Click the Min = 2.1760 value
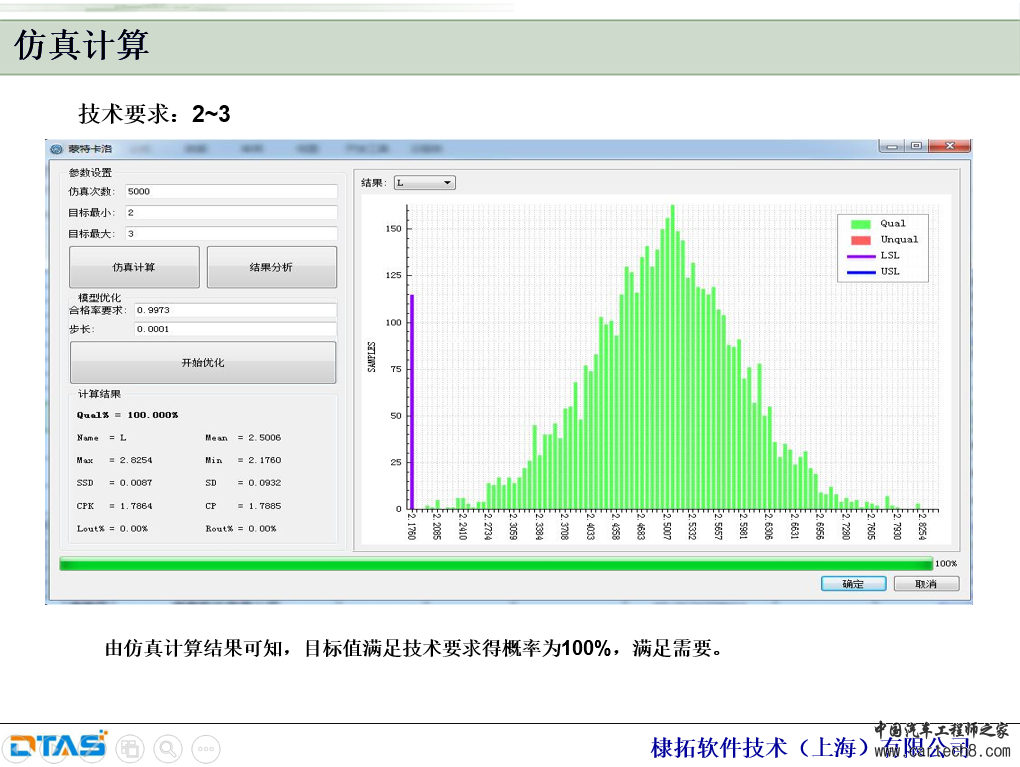The height and width of the screenshot is (767, 1020). 243,461
